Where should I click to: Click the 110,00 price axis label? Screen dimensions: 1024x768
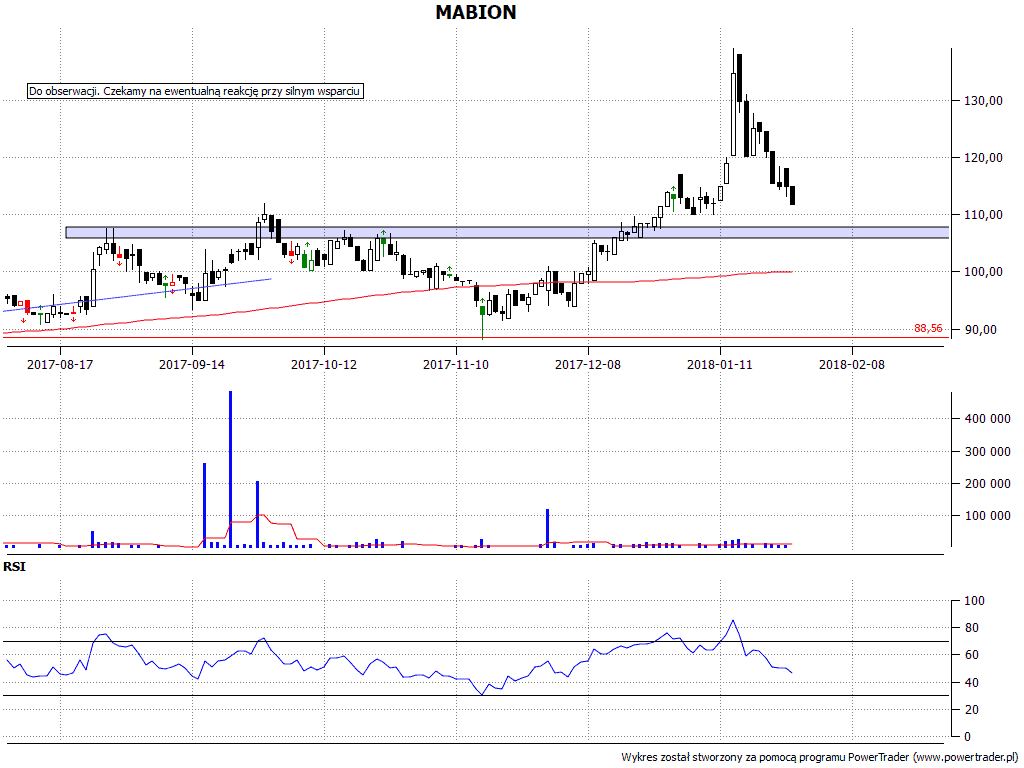click(983, 214)
